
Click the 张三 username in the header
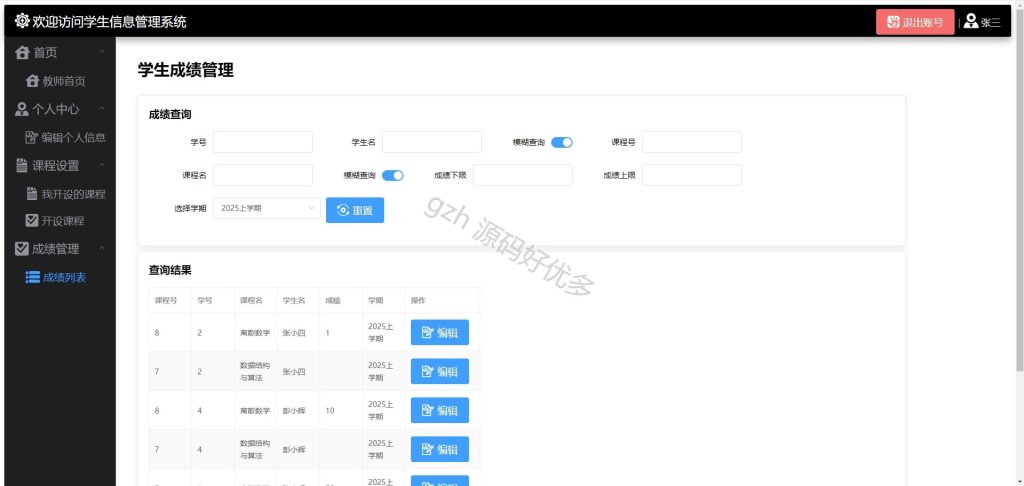click(x=990, y=23)
